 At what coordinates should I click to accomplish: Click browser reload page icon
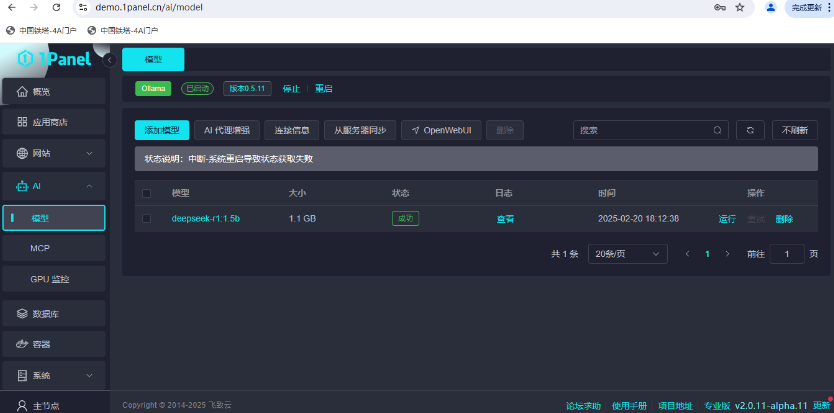[56, 7]
